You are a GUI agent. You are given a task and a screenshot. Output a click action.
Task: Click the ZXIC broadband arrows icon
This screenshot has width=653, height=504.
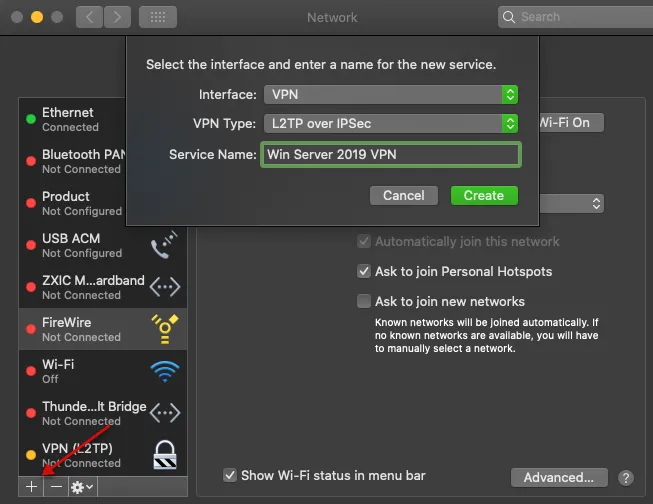(165, 287)
